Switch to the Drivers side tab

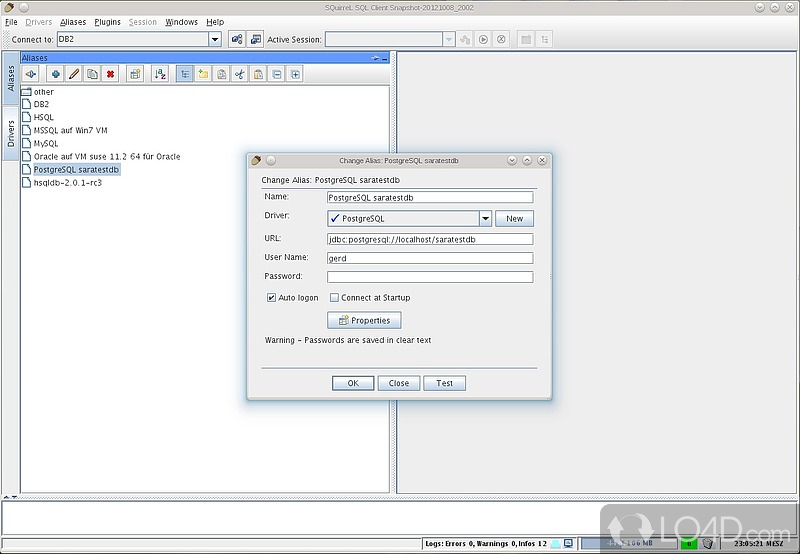[11, 134]
